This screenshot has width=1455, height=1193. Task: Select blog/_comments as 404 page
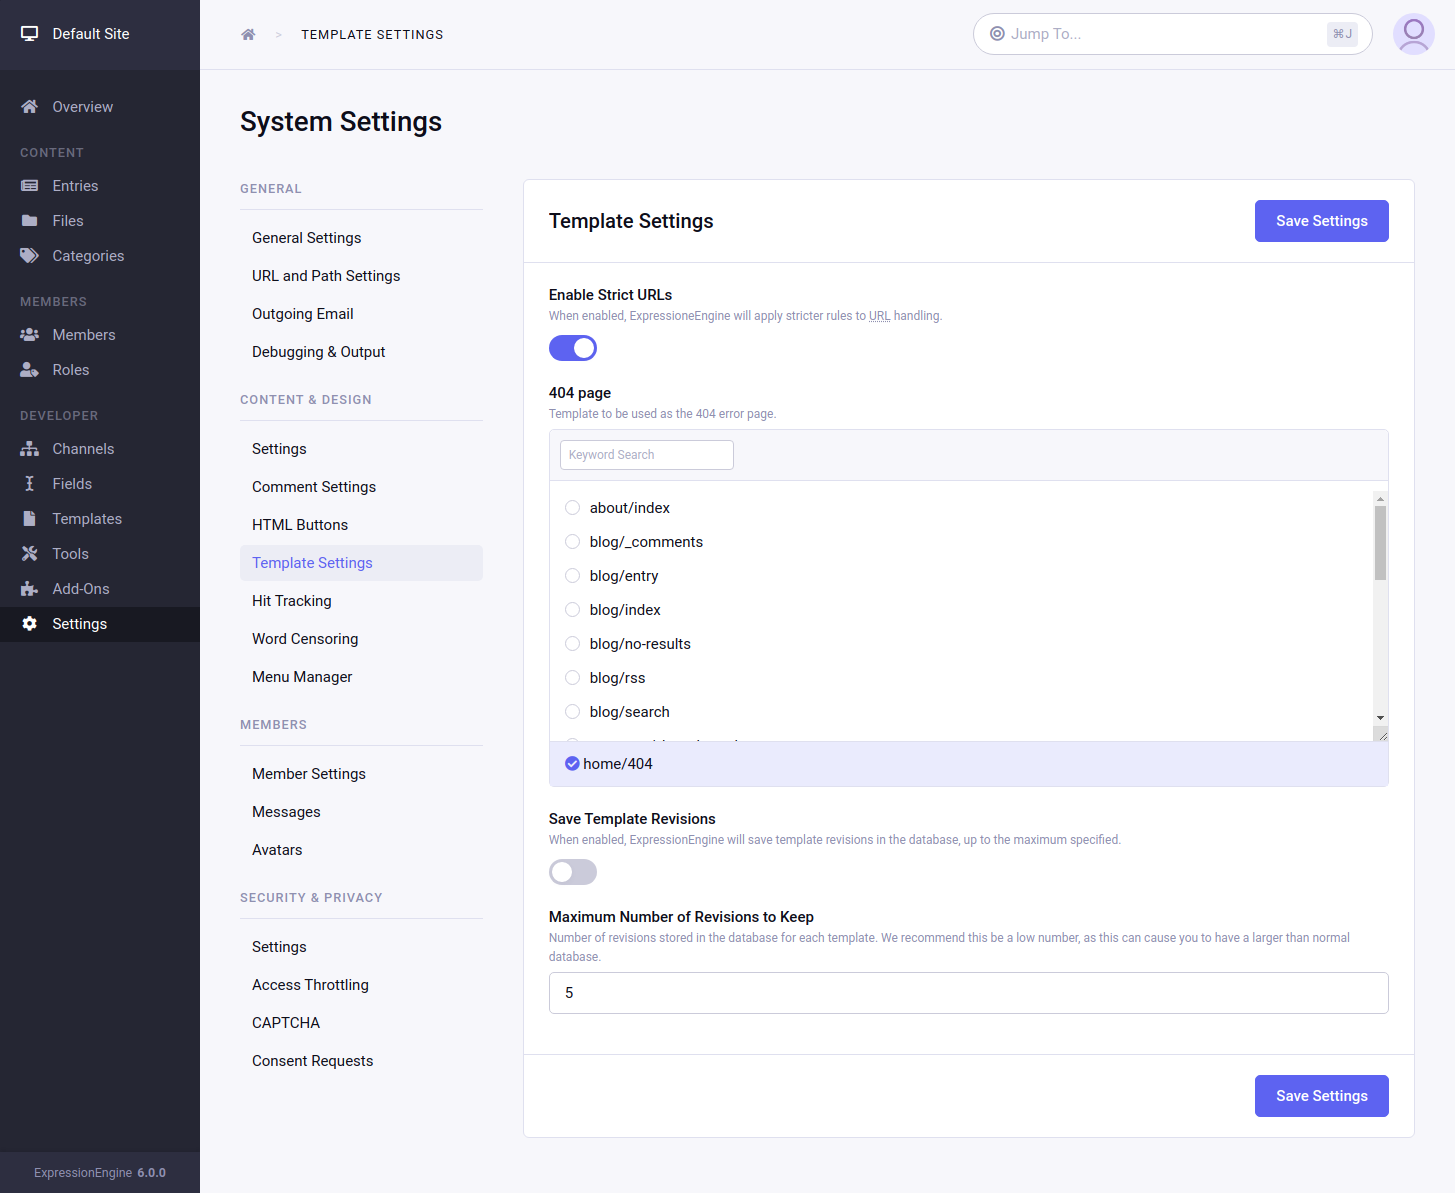coord(573,542)
